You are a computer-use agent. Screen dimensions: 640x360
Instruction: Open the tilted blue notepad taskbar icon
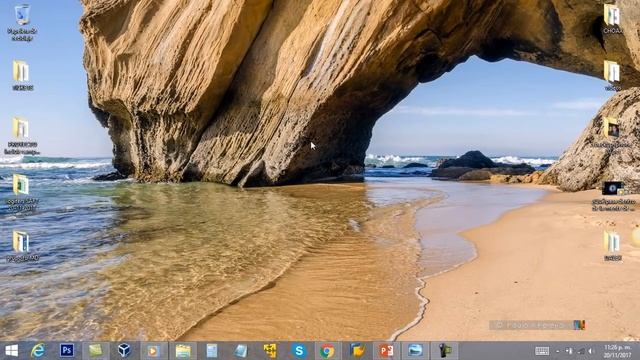pos(241,351)
